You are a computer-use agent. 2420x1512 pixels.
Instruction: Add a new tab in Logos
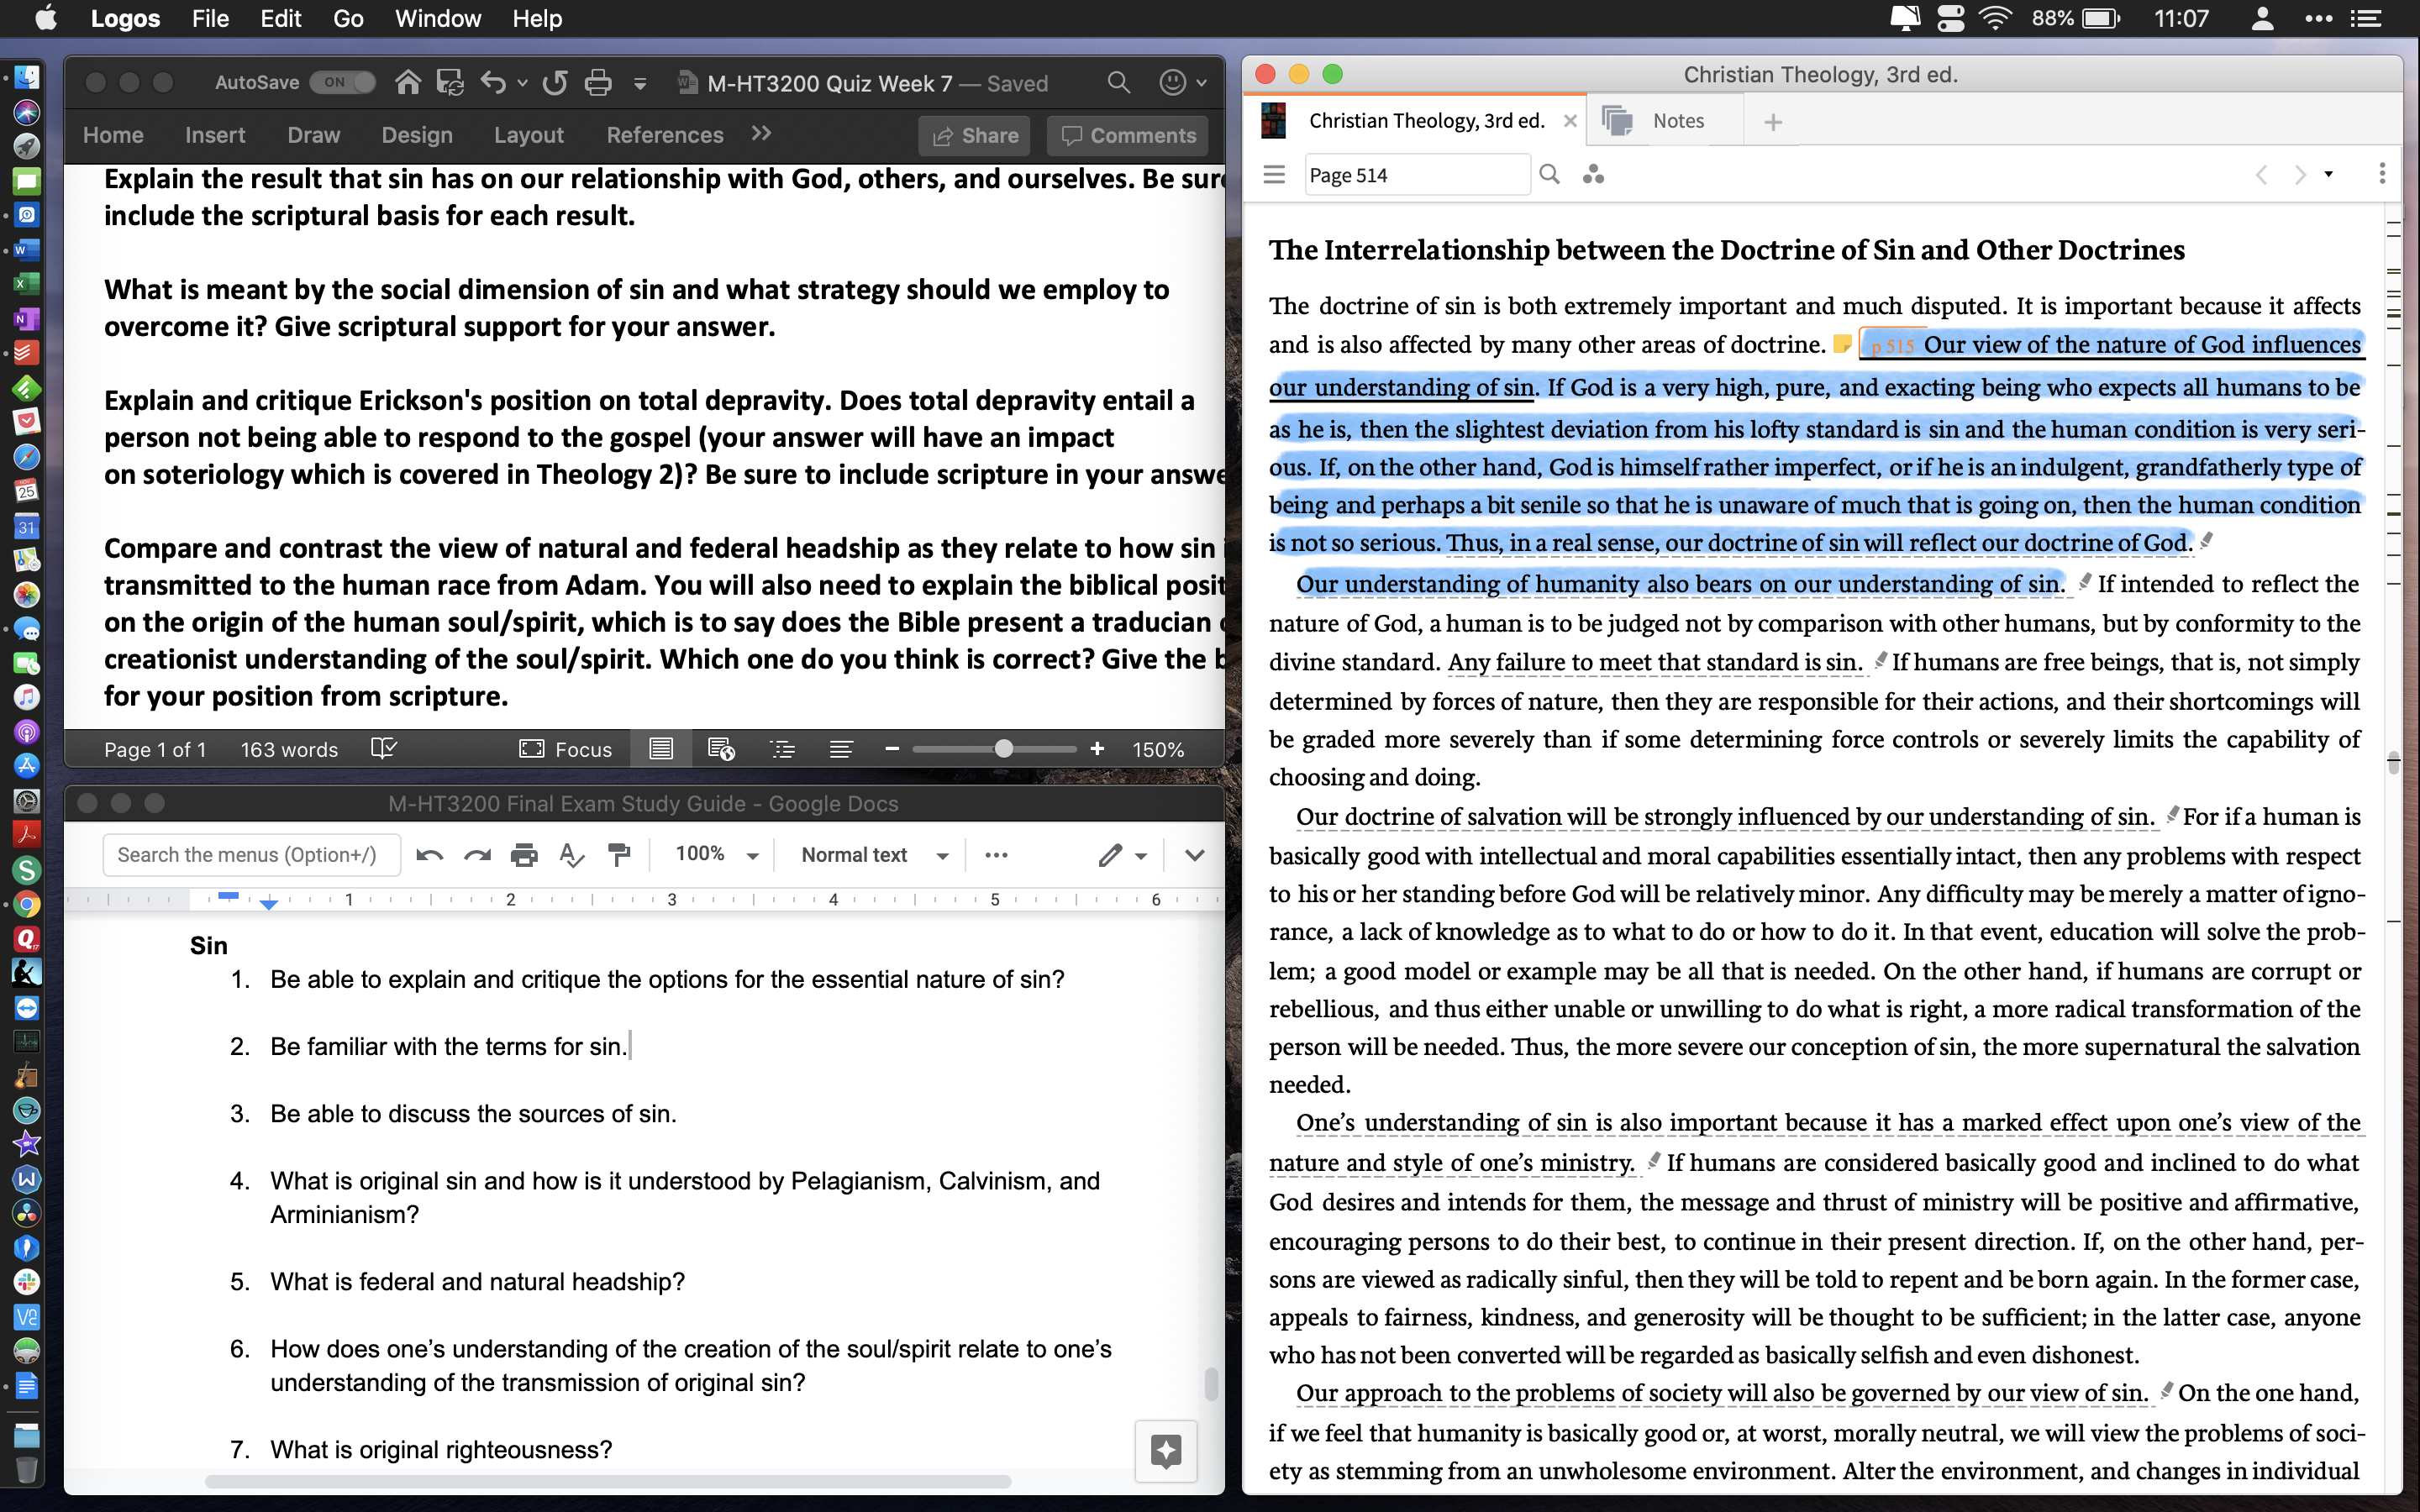tap(1772, 122)
